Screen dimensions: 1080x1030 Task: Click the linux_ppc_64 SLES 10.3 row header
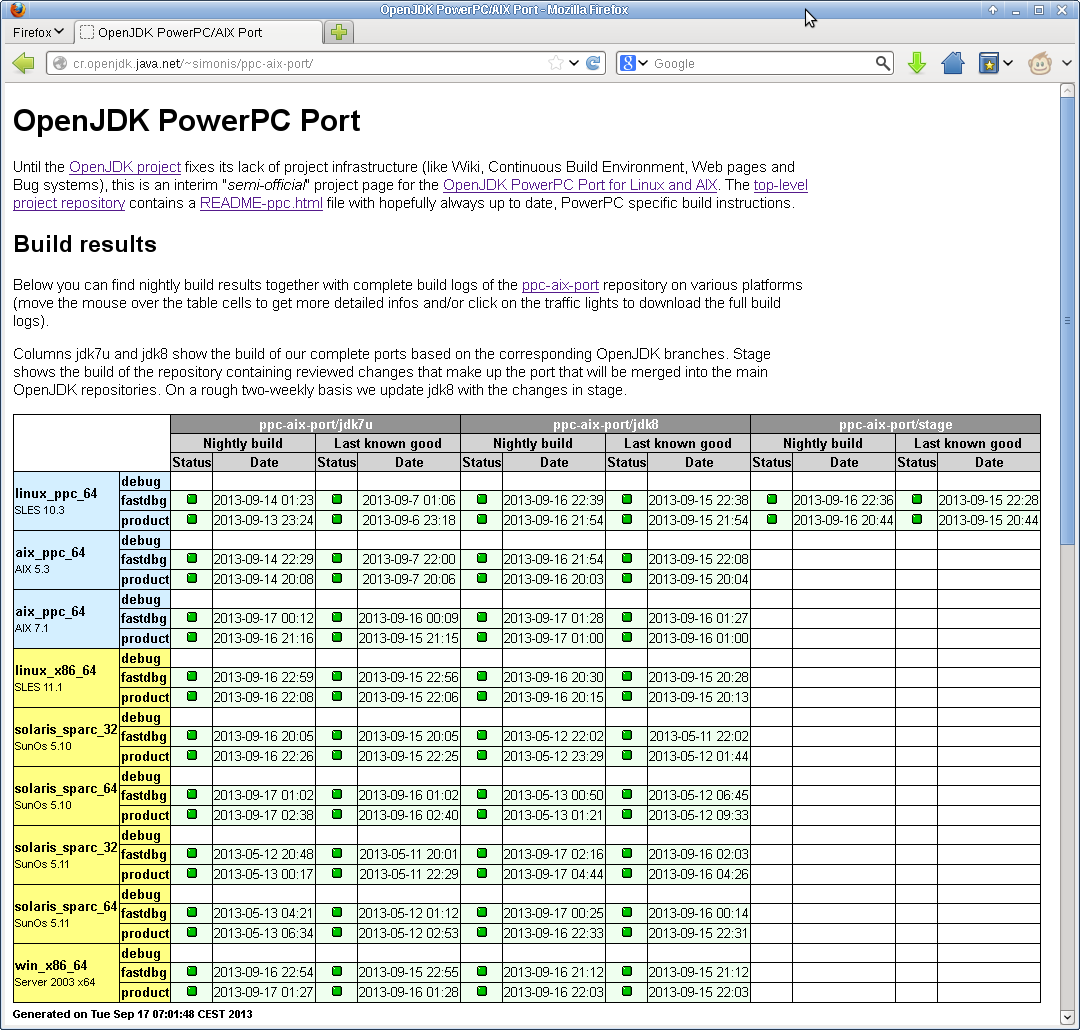pyautogui.click(x=66, y=501)
